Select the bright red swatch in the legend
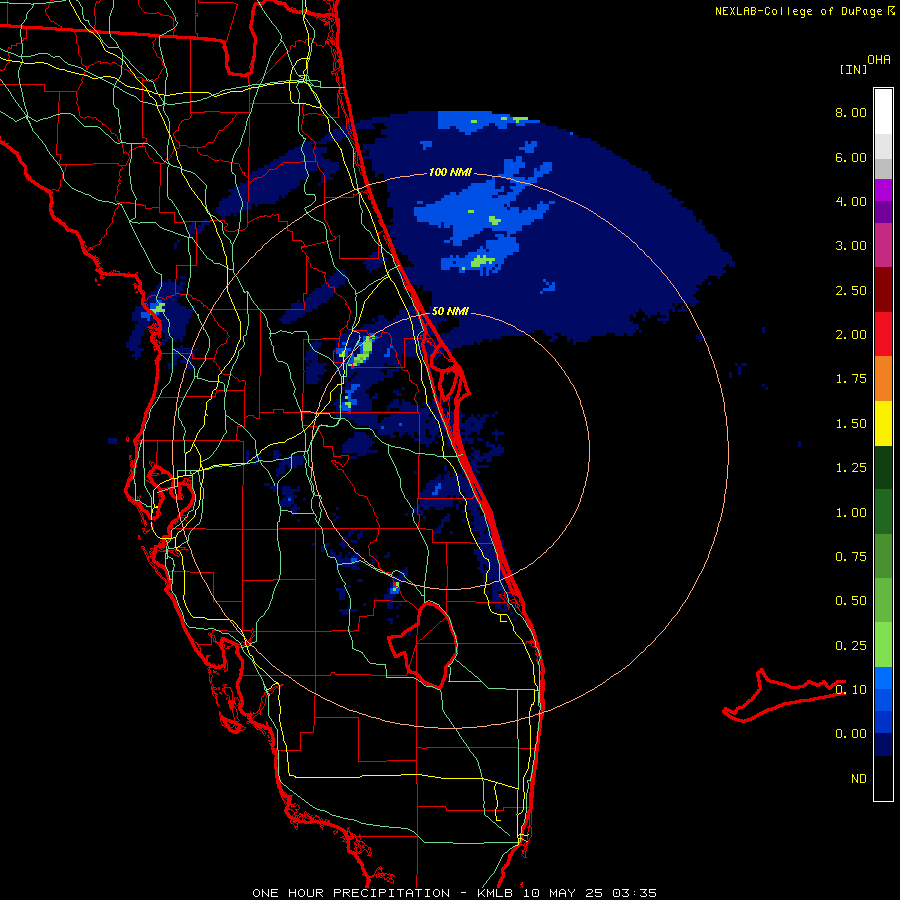The width and height of the screenshot is (900, 900). (883, 334)
